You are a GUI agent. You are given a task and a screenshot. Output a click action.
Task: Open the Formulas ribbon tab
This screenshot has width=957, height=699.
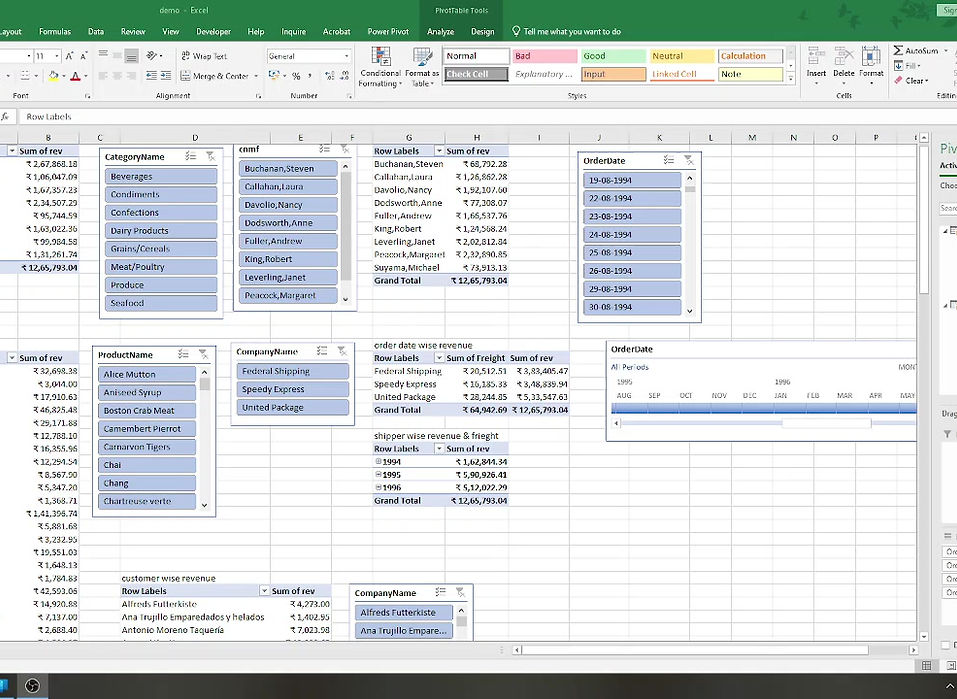[55, 32]
